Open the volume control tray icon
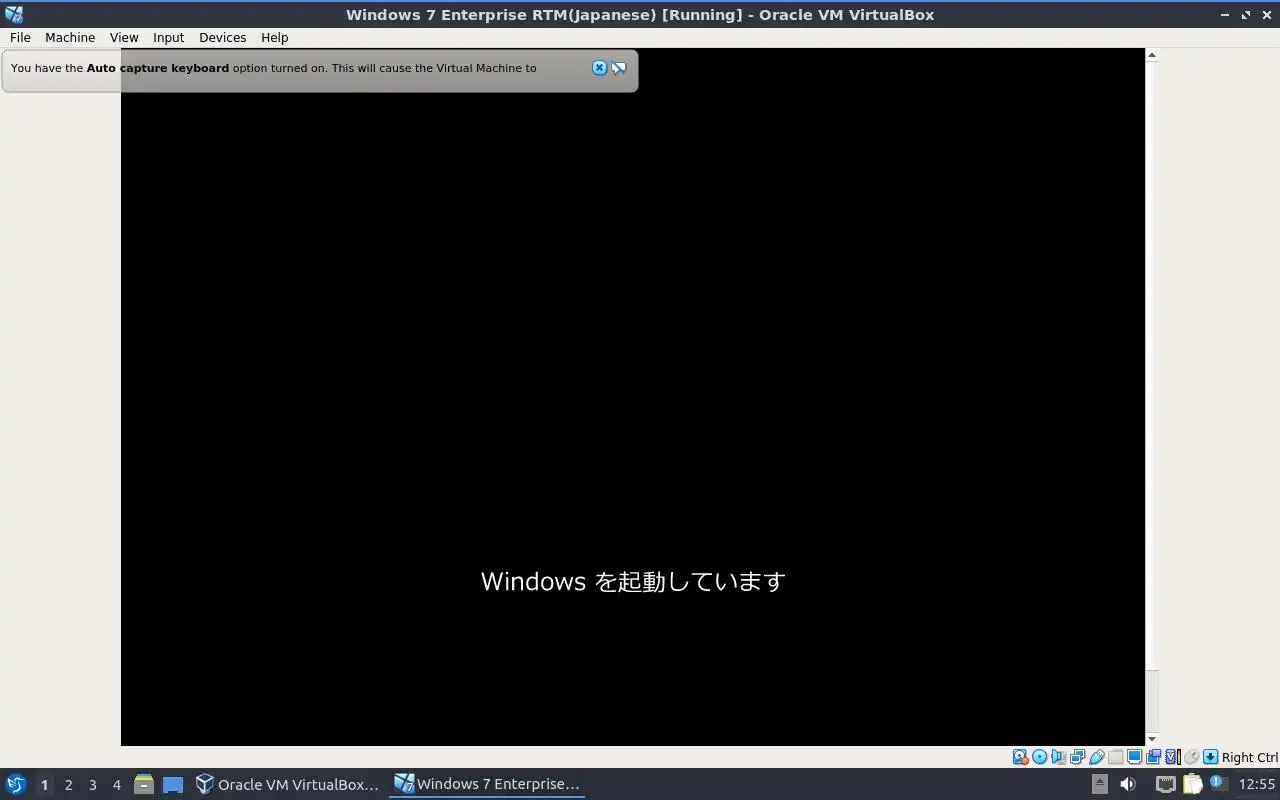This screenshot has width=1280, height=800. [x=1128, y=784]
